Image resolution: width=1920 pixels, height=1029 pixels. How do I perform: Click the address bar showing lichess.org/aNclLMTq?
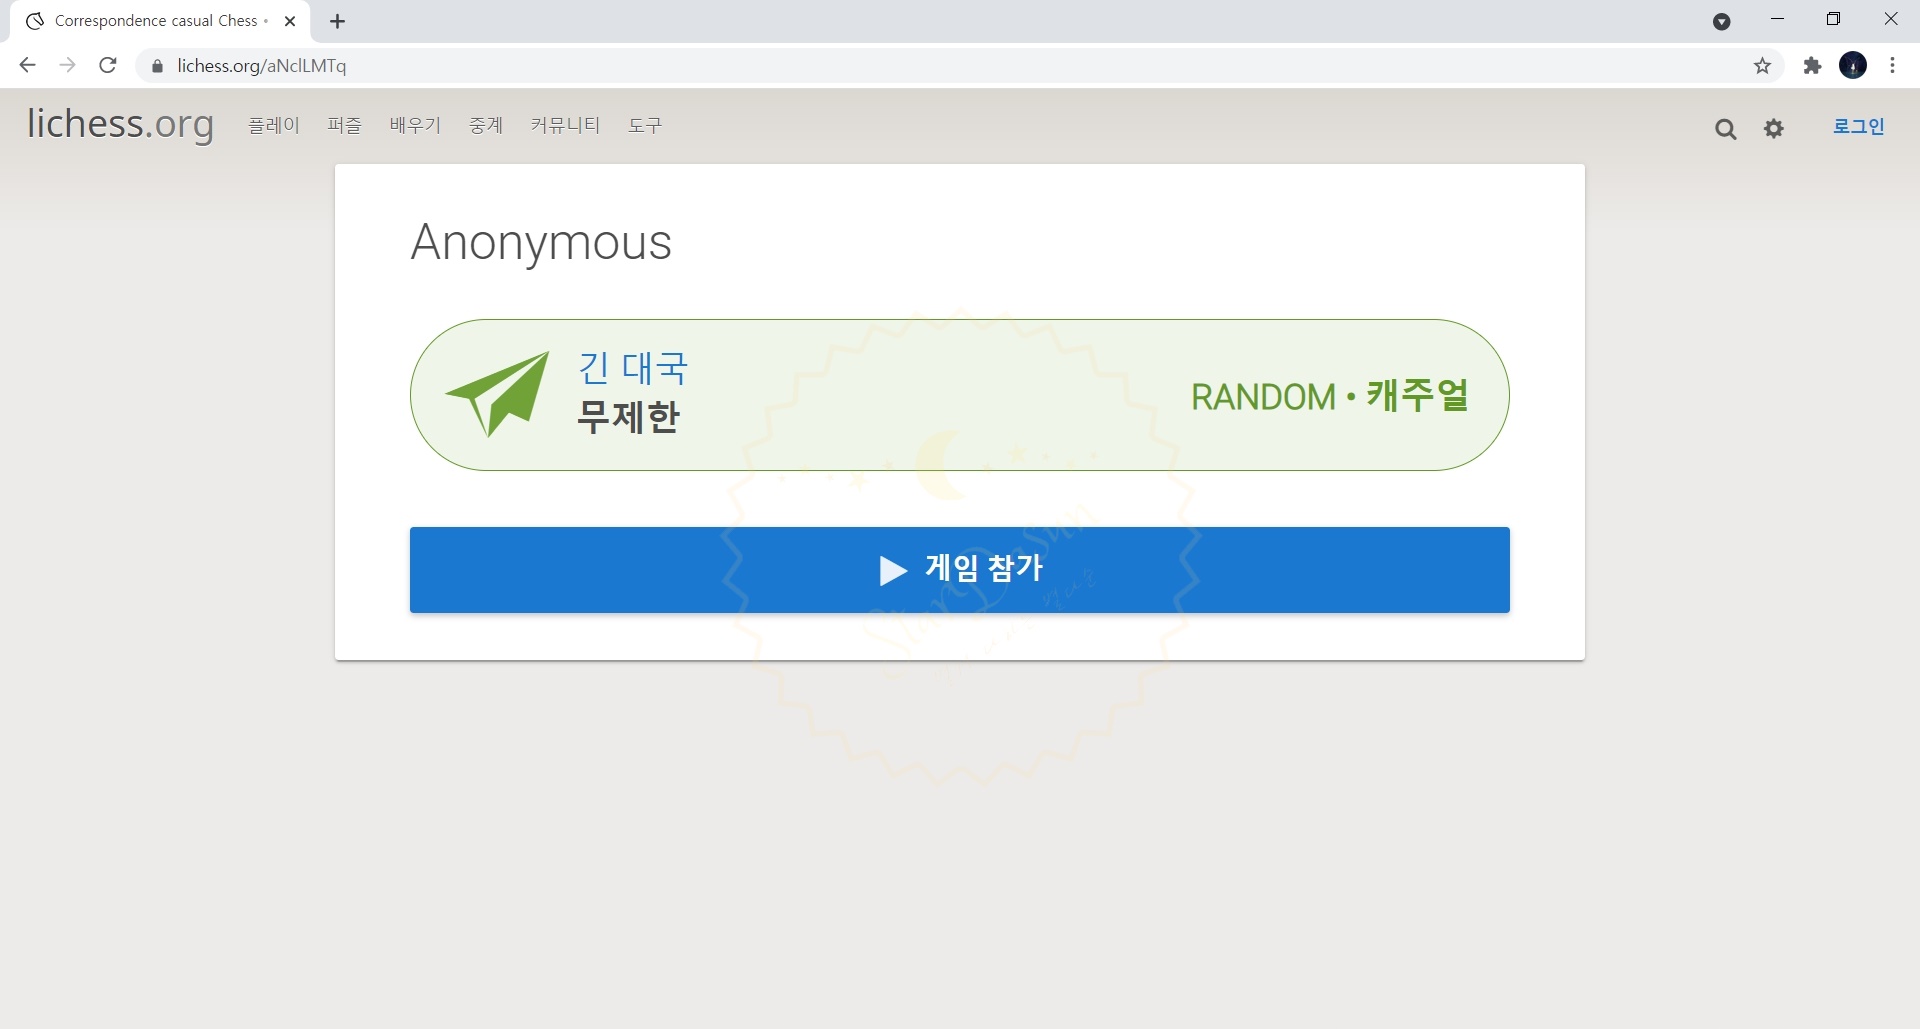point(950,66)
